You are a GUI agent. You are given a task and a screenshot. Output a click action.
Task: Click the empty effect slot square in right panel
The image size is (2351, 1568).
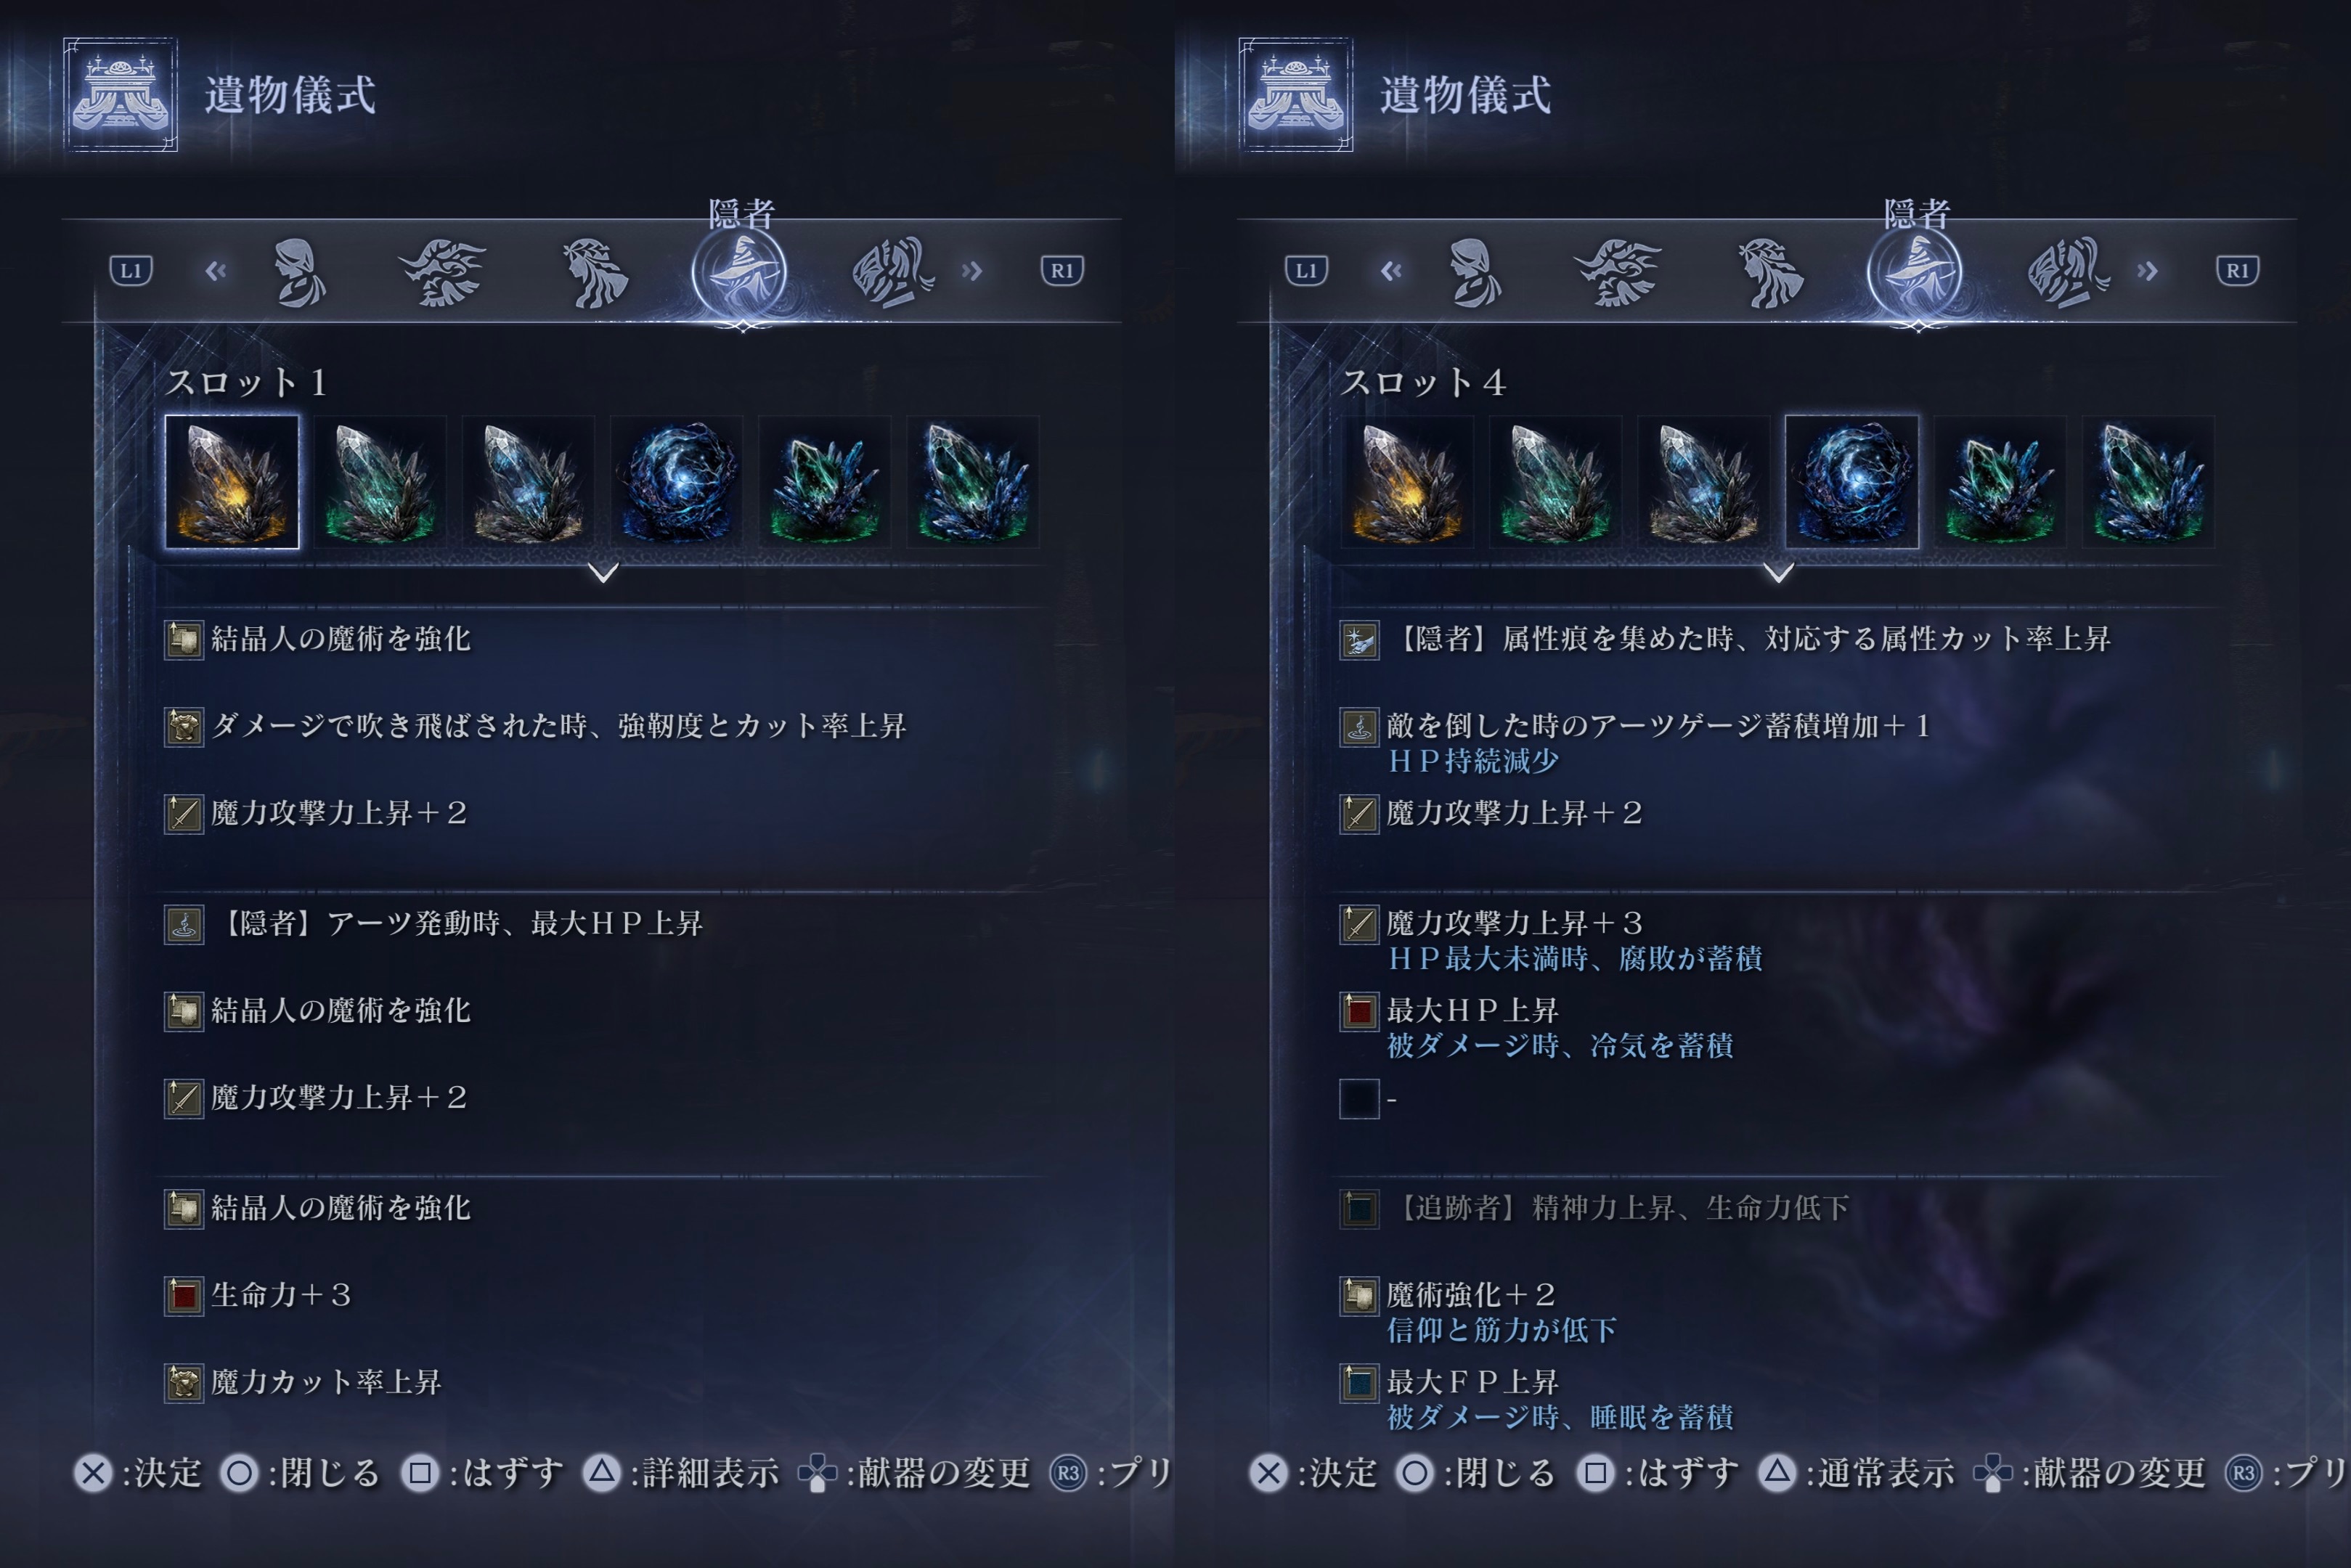pyautogui.click(x=1359, y=1099)
